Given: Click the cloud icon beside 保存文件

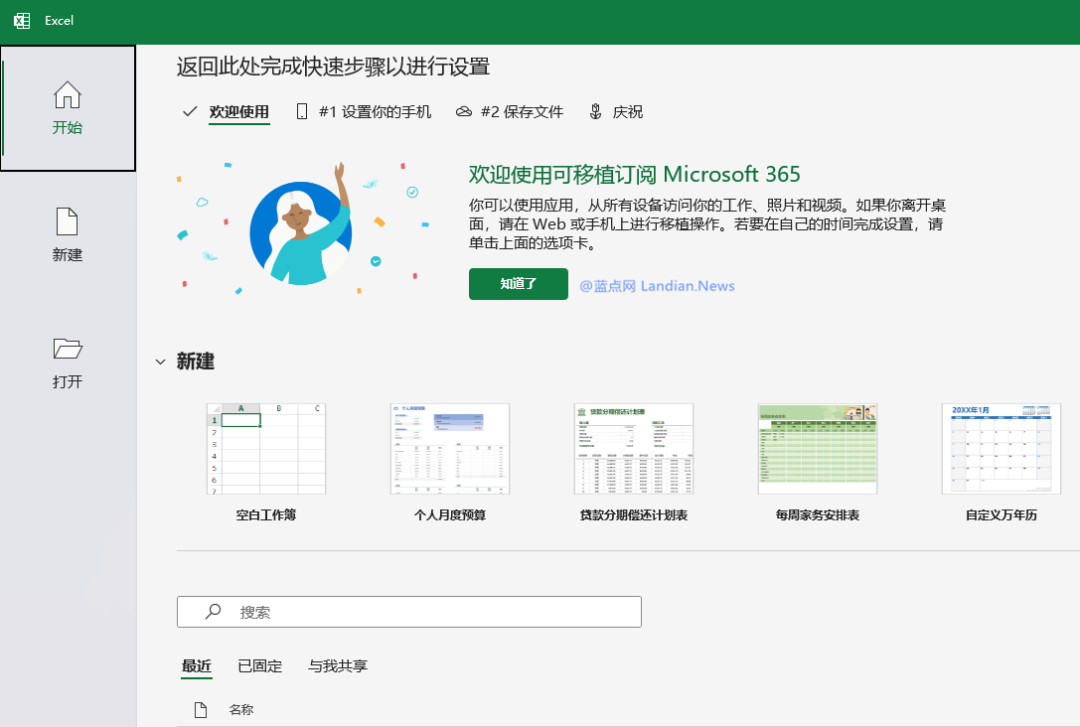Looking at the screenshot, I should (464, 112).
